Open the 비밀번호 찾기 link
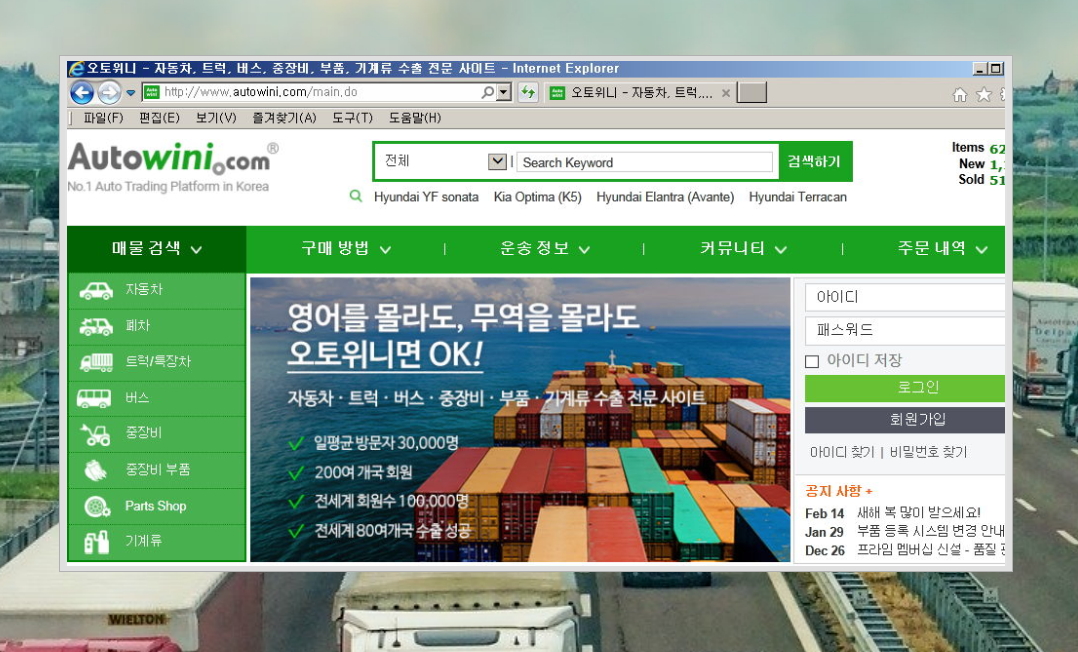This screenshot has height=652, width=1078. point(928,452)
